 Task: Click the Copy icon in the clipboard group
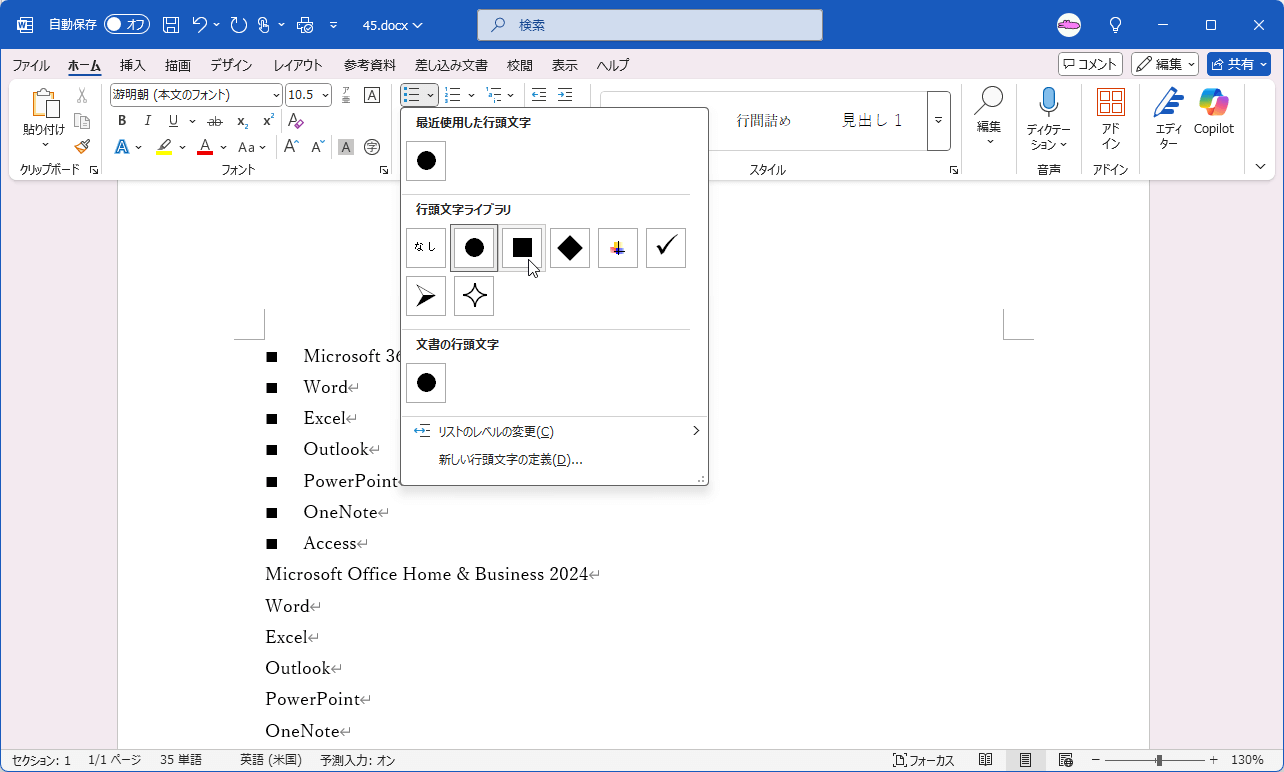[x=82, y=121]
